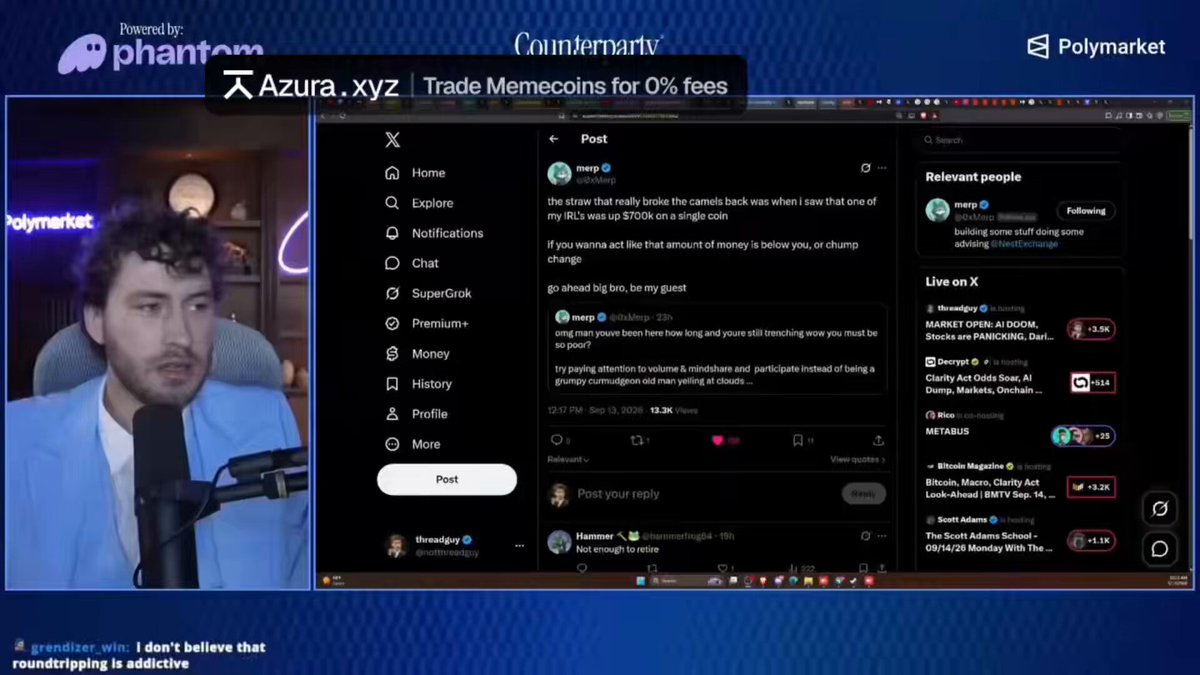The height and width of the screenshot is (675, 1200).
Task: Open the Premium+ sidebar item
Action: click(x=427, y=323)
